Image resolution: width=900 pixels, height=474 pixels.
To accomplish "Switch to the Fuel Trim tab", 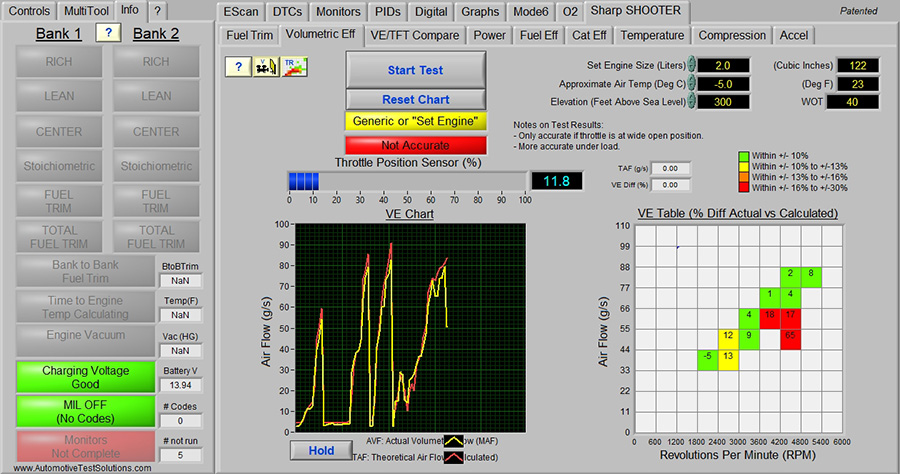I will tap(249, 35).
